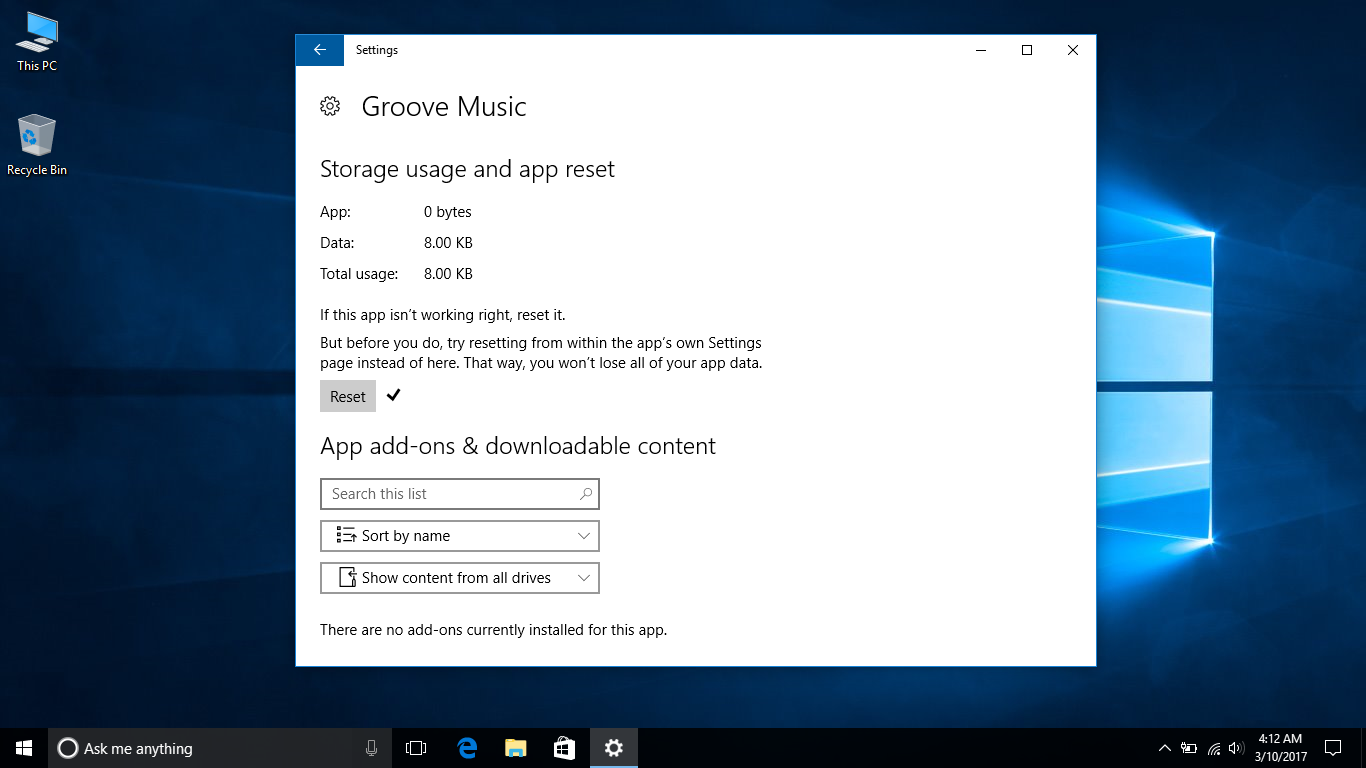Focus the Search this list field
This screenshot has height=768, width=1366.
pos(459,494)
